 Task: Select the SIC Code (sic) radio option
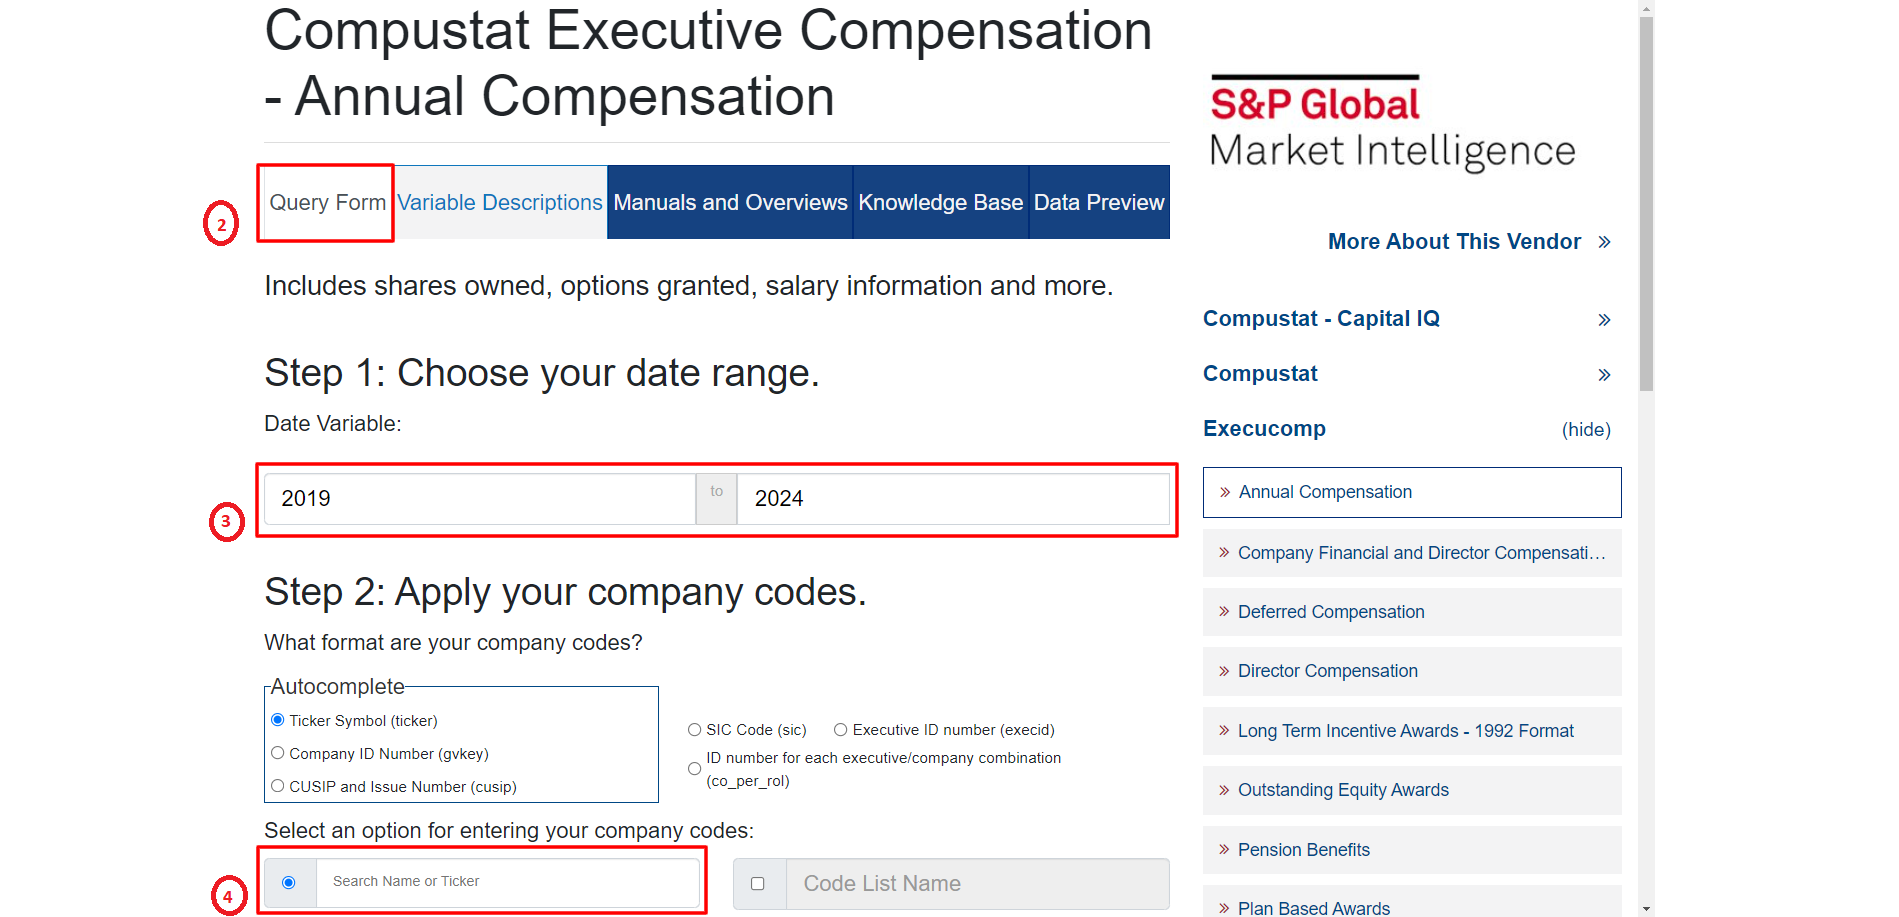pyautogui.click(x=694, y=730)
